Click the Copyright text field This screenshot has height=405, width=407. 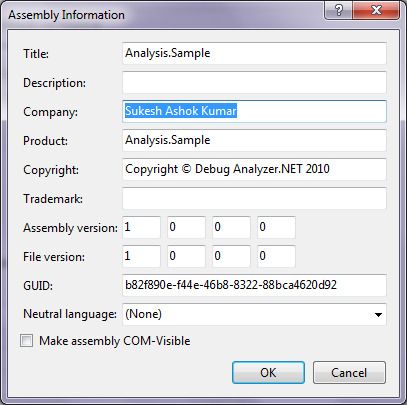coord(254,169)
